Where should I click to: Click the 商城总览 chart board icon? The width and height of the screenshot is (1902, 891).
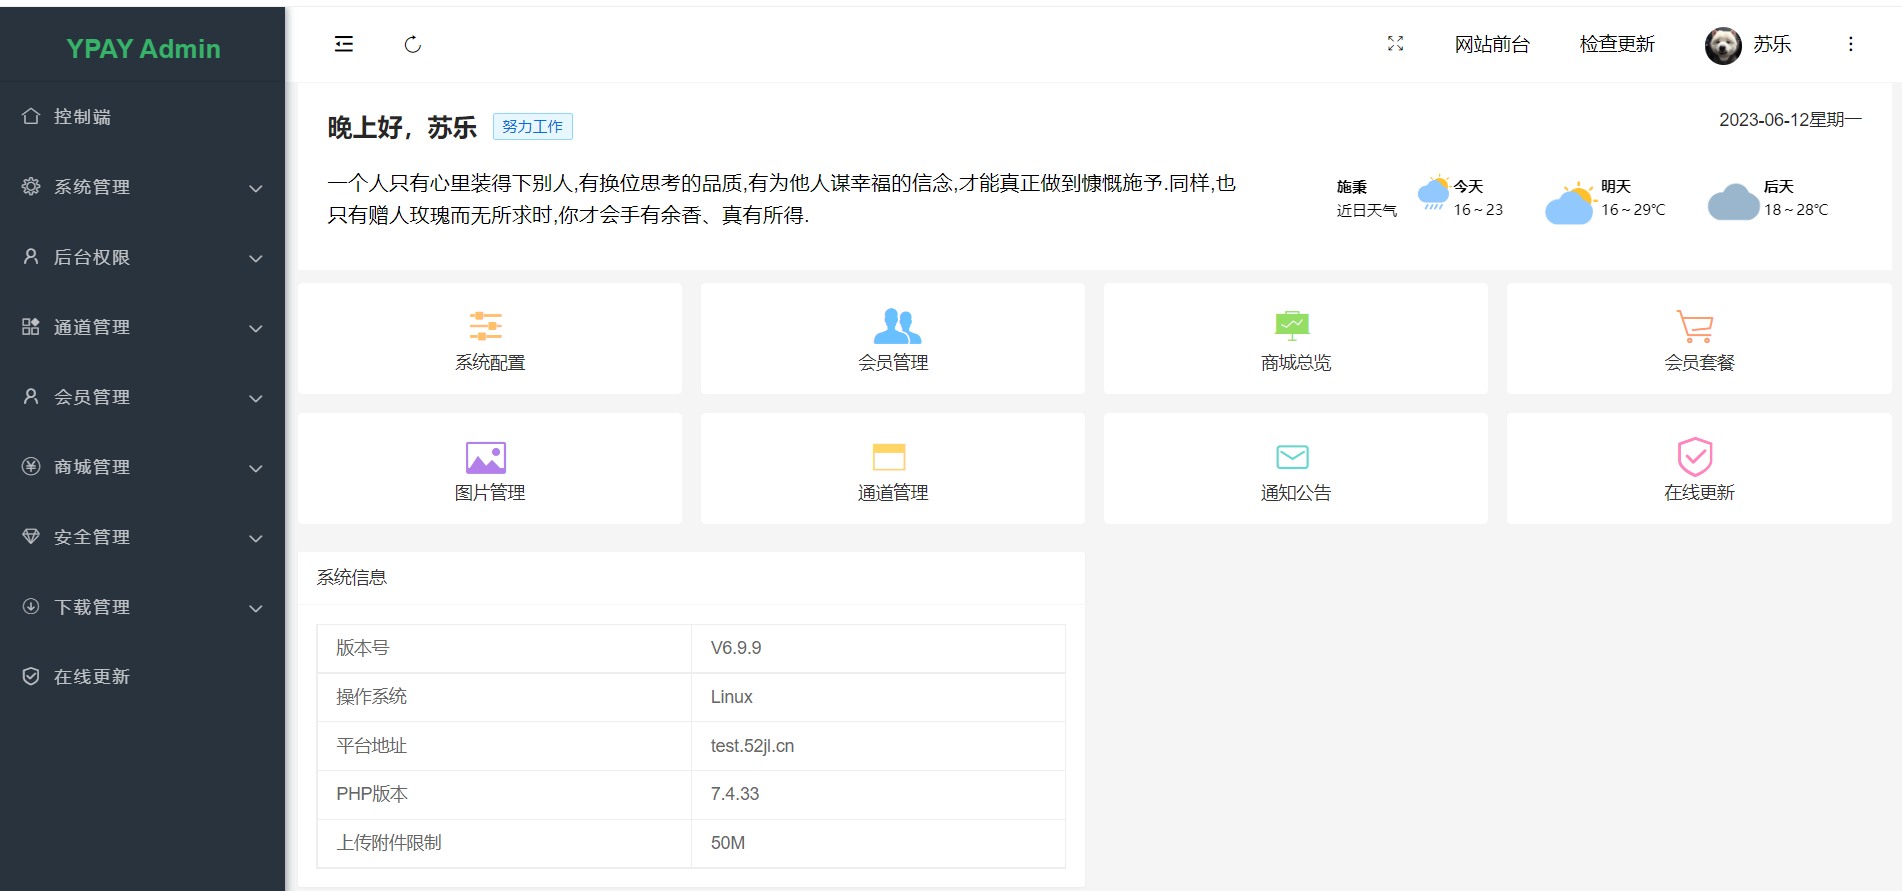1292,326
